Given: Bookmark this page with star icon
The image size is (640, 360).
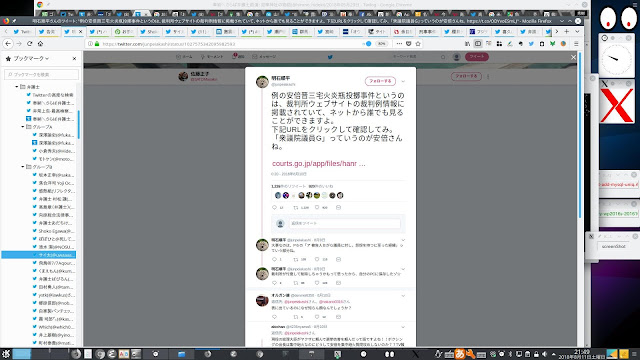Looking at the screenshot, I should click(418, 44).
